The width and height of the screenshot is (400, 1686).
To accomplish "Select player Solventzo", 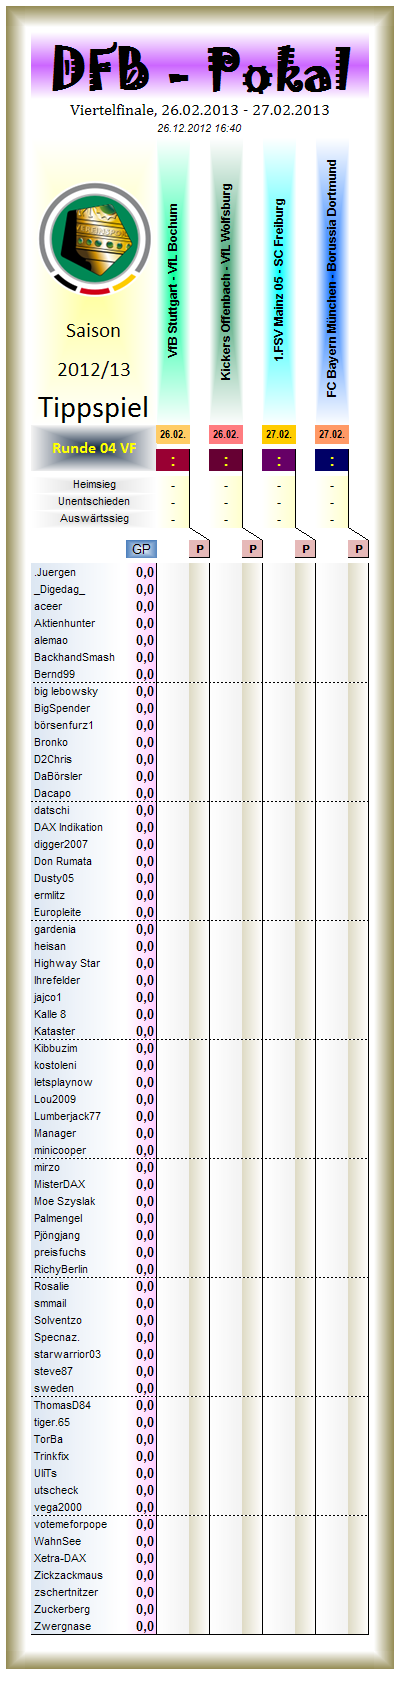I will pyautogui.click(x=58, y=1320).
